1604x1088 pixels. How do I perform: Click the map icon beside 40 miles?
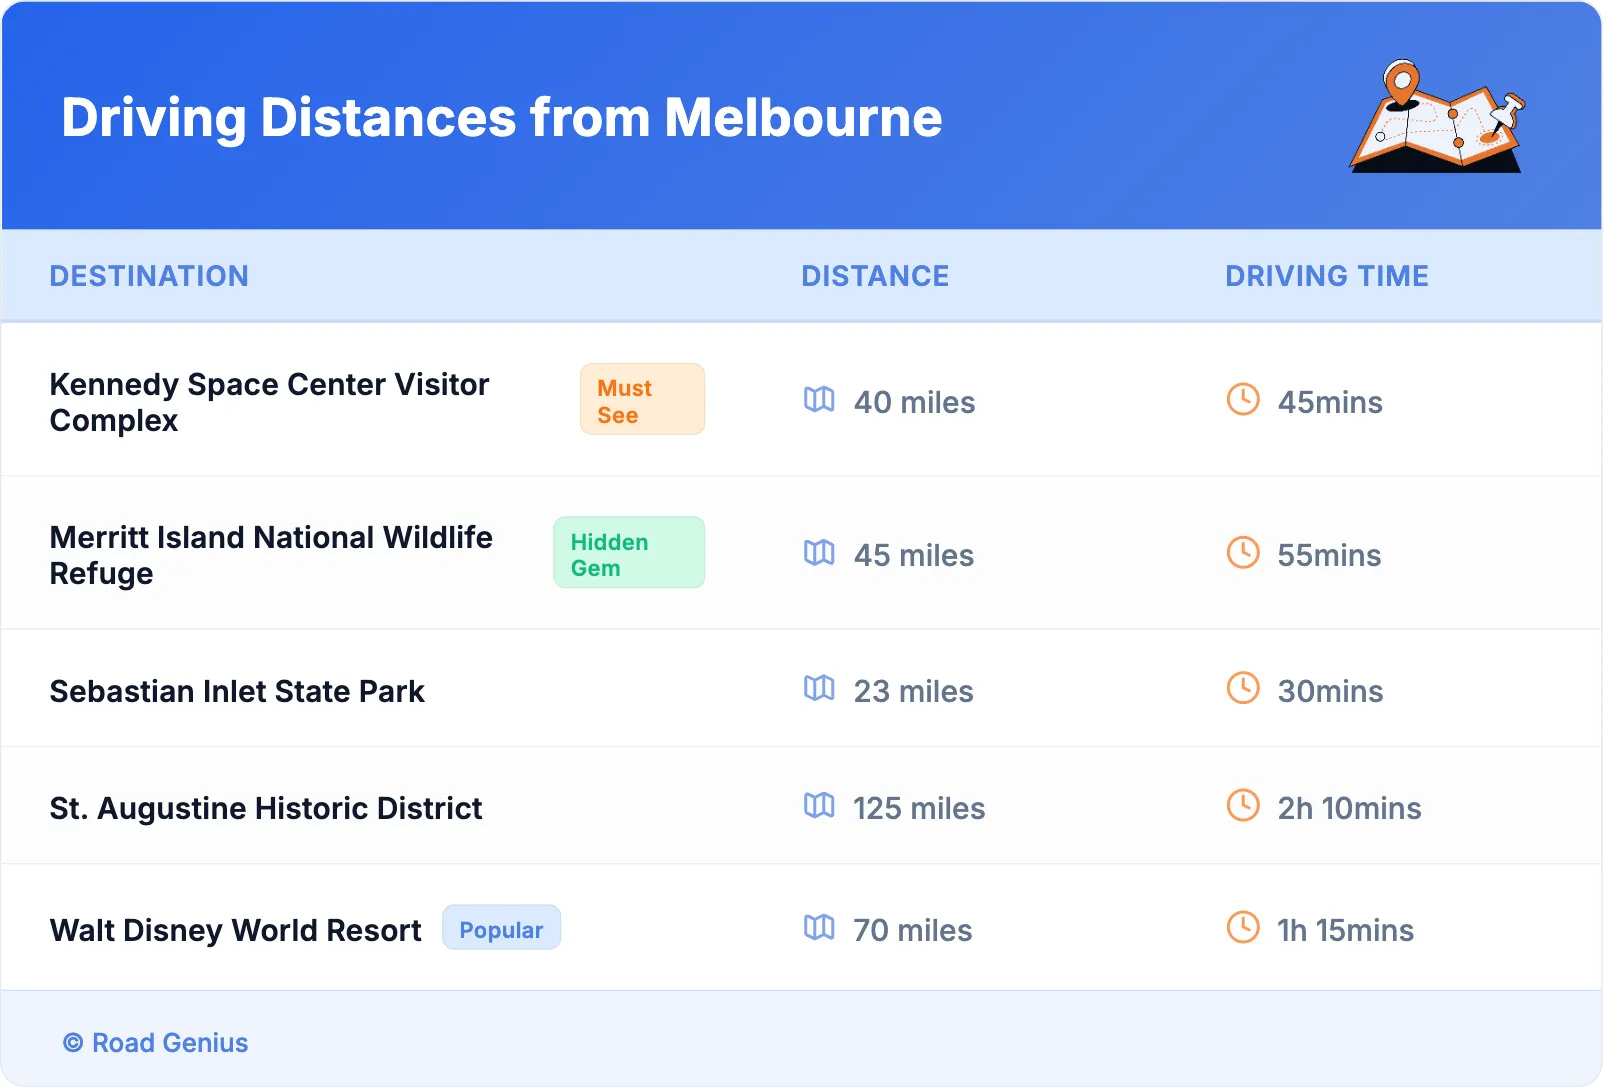[x=819, y=400]
